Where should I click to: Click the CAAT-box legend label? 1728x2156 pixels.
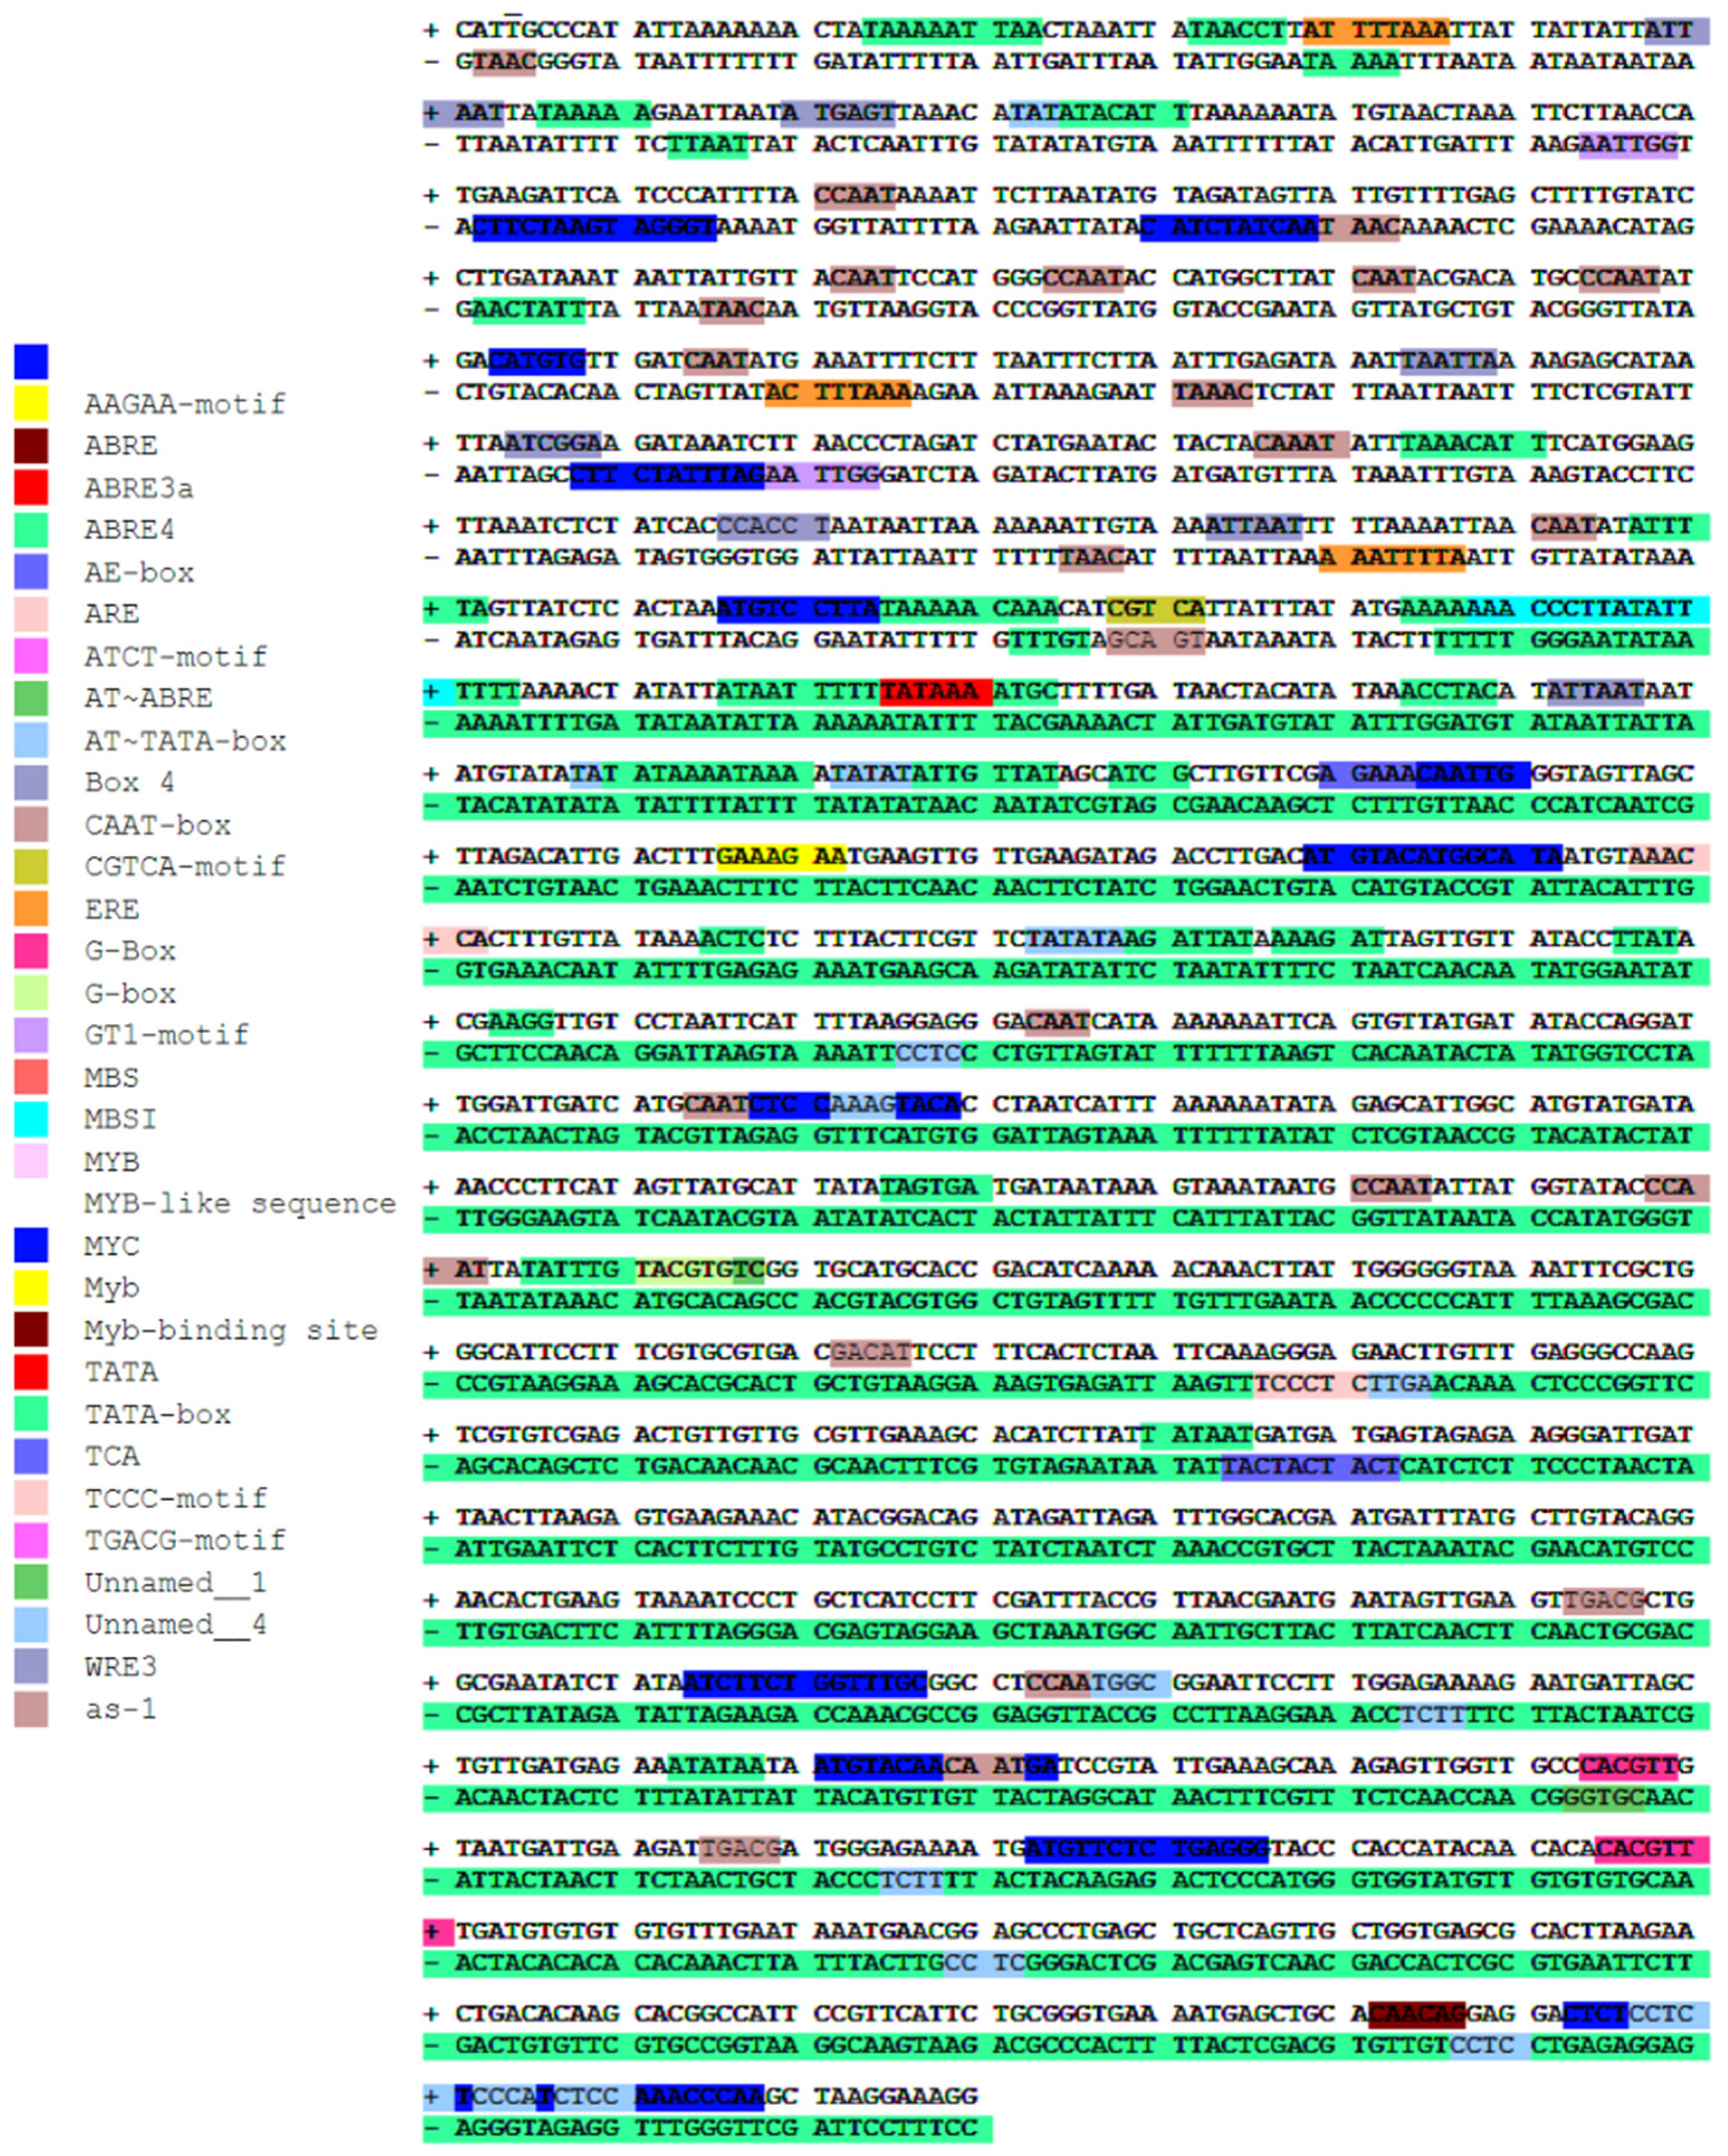tap(157, 825)
